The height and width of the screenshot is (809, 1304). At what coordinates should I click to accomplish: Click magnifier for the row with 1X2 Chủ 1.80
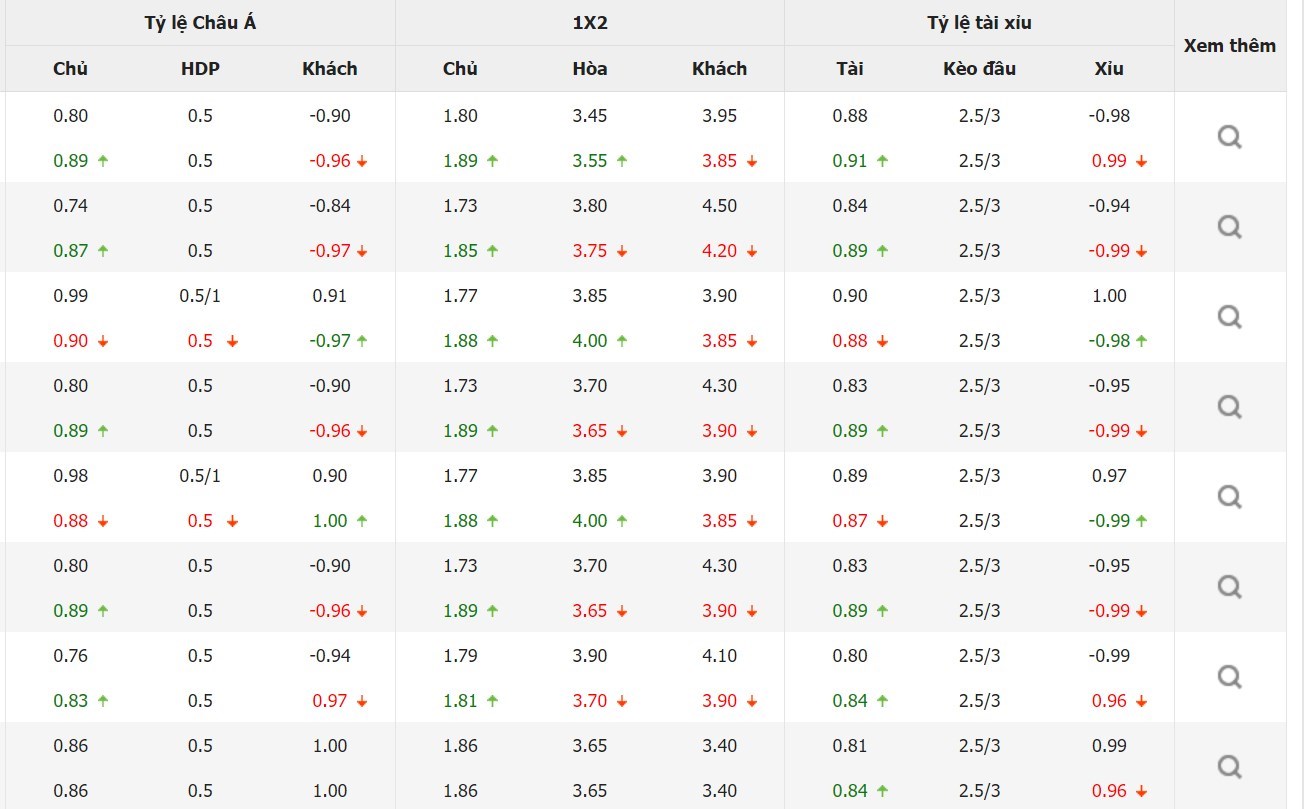click(x=1229, y=137)
